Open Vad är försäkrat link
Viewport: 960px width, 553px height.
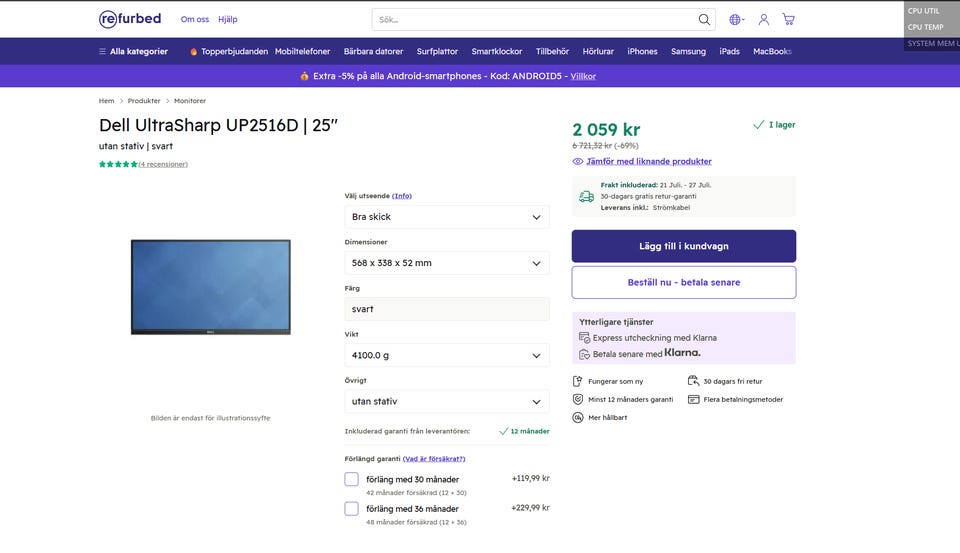tap(434, 459)
